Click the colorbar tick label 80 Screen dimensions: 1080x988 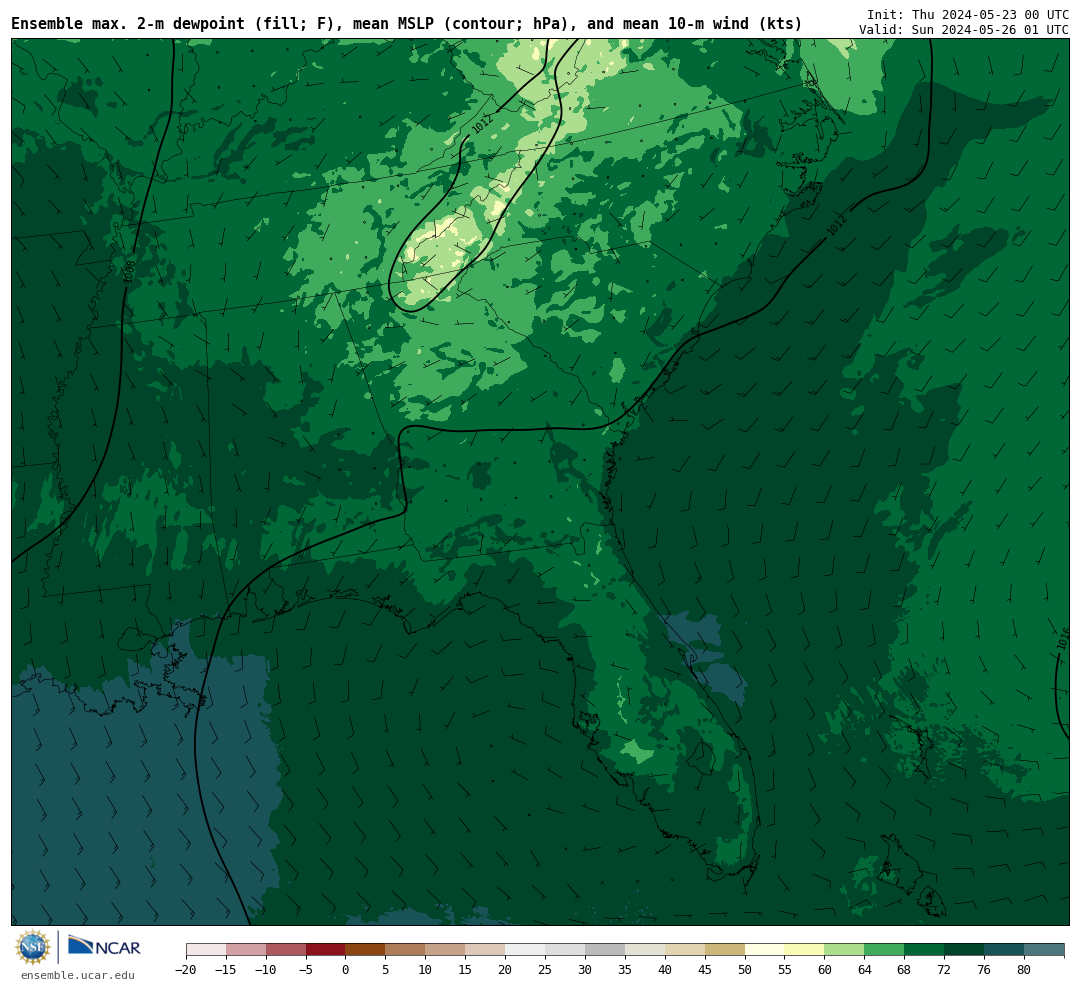pos(1025,970)
